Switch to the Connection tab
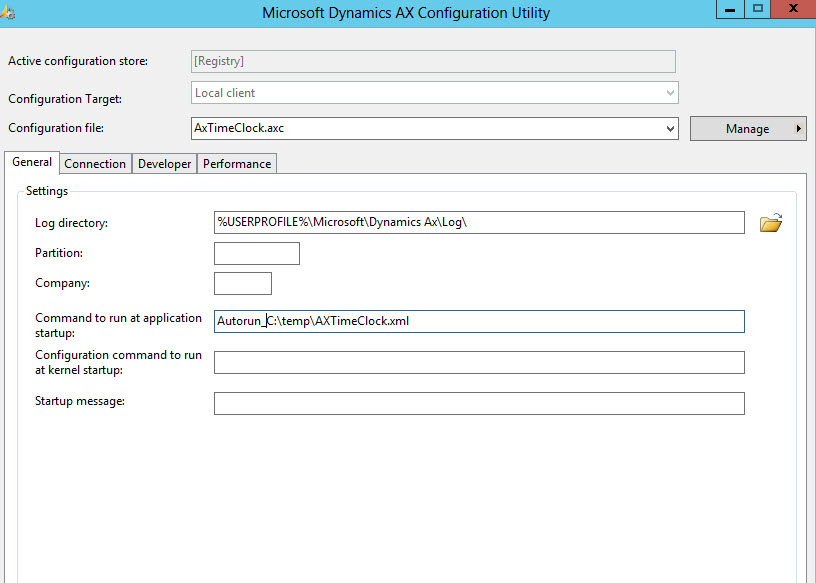816x583 pixels. tap(95, 164)
